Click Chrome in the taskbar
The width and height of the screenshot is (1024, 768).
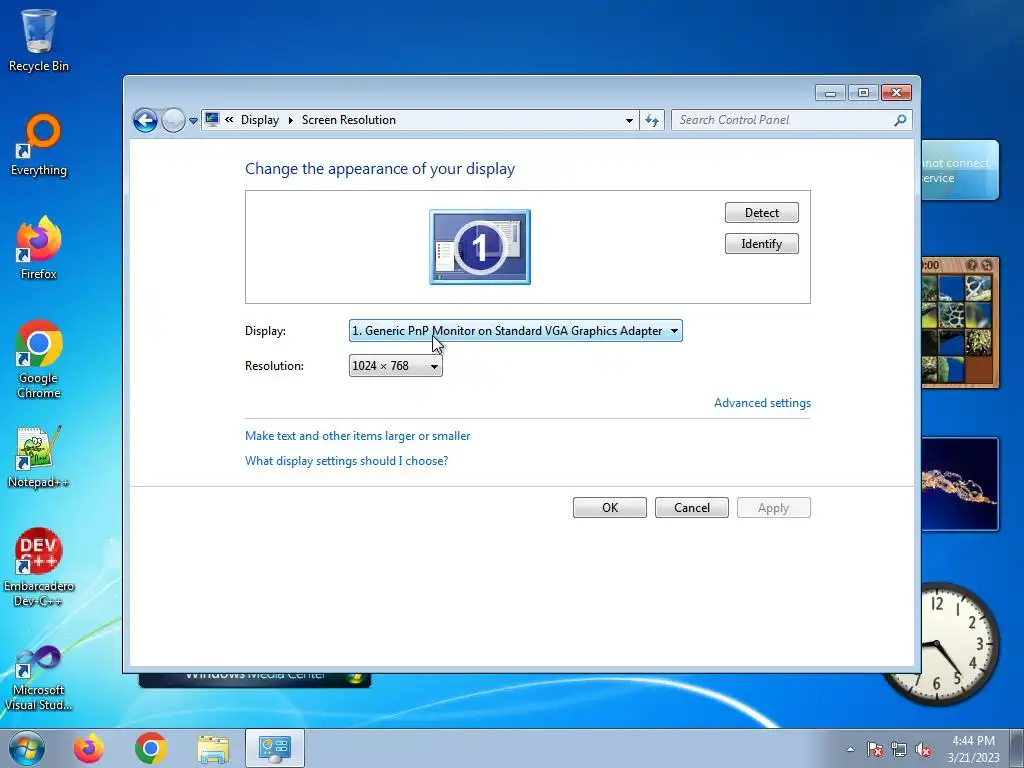click(x=151, y=748)
